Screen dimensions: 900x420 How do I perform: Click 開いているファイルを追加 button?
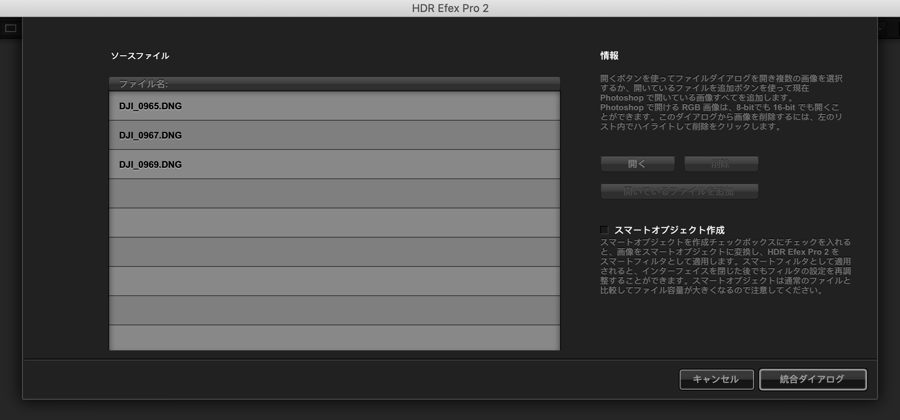pos(680,191)
